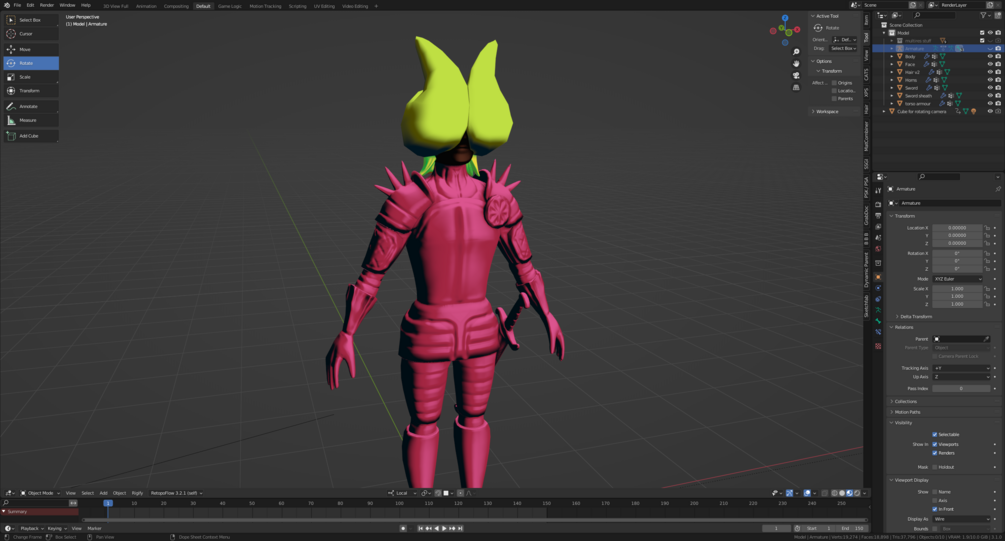Open the rotation Mode XYZ Euler dropdown
1005x541 pixels.
coord(958,279)
